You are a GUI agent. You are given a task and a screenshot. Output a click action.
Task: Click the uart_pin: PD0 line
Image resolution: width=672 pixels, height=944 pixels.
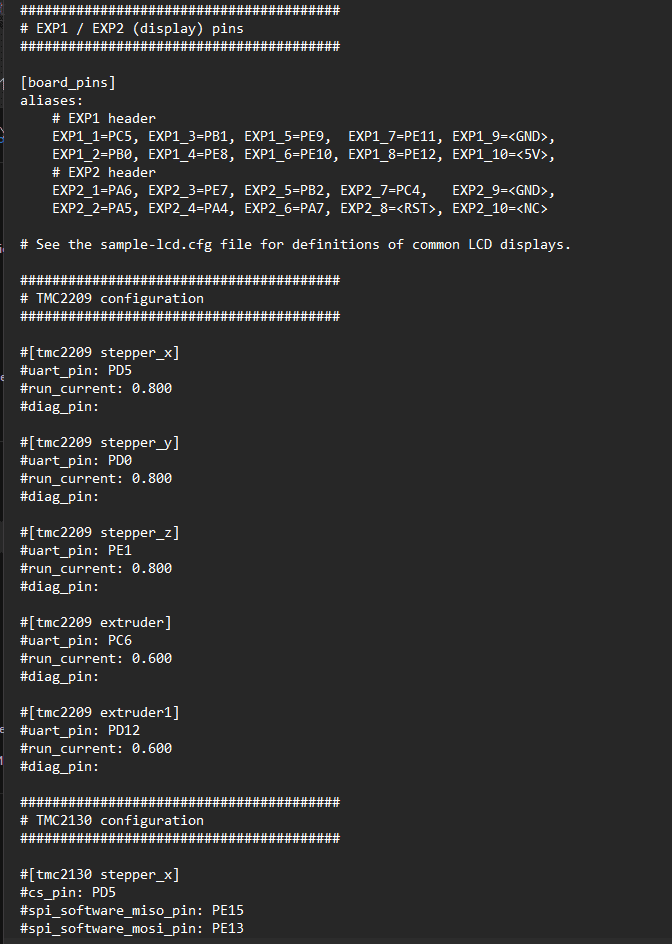pyautogui.click(x=76, y=461)
